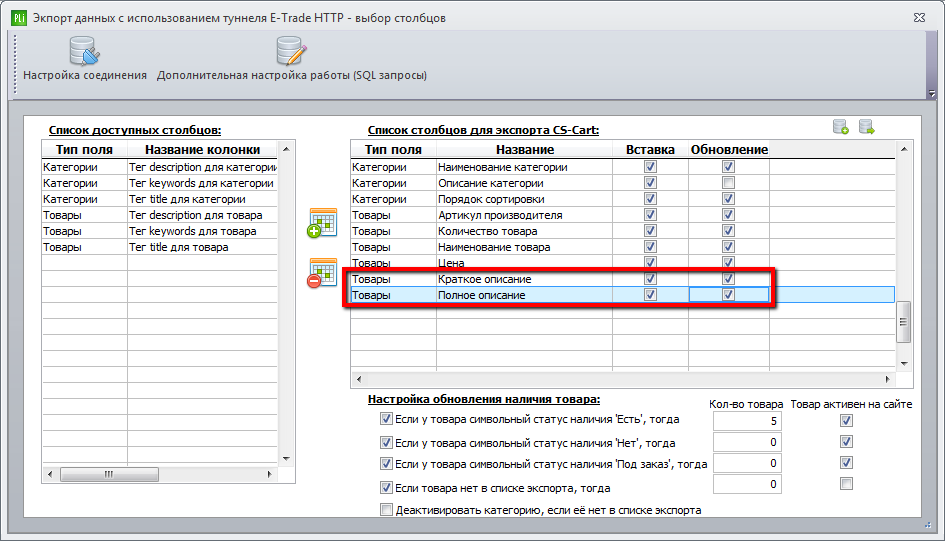Open Дополнительная настройка работы (SQL запросы)
945x541 pixels.
292,58
